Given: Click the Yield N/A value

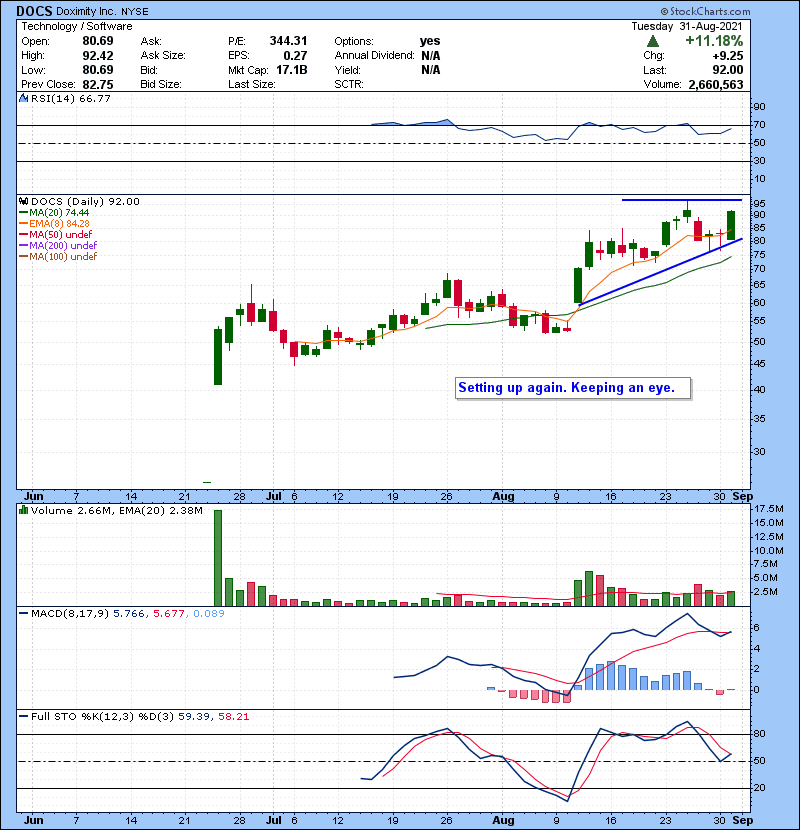Looking at the screenshot, I should tap(431, 70).
